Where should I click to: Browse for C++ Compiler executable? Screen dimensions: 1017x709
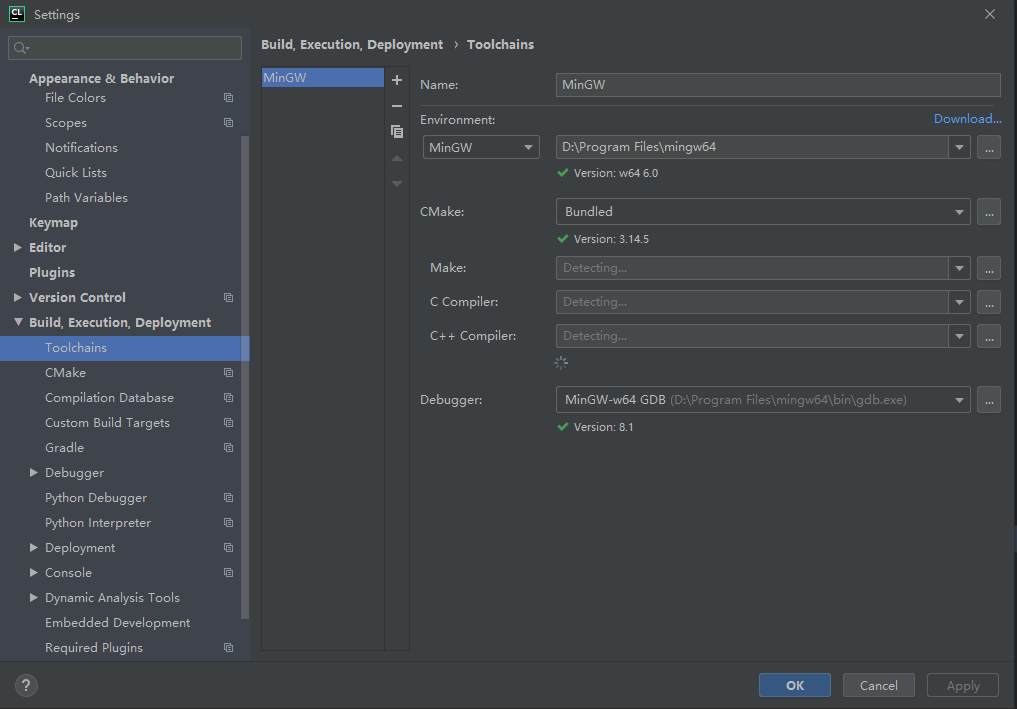[988, 336]
